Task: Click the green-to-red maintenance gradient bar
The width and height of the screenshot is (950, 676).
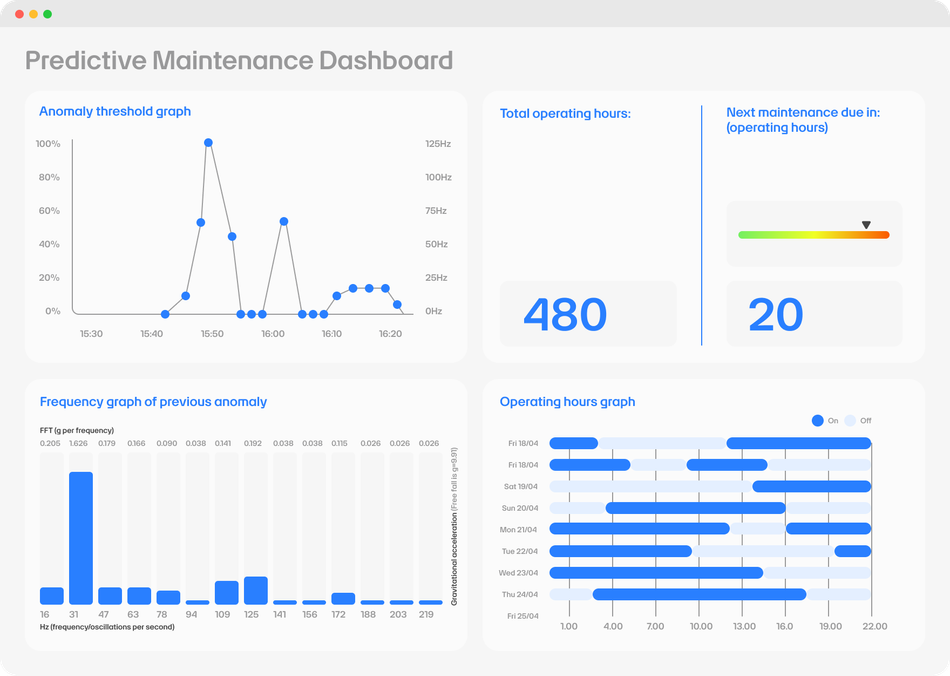Action: click(813, 235)
